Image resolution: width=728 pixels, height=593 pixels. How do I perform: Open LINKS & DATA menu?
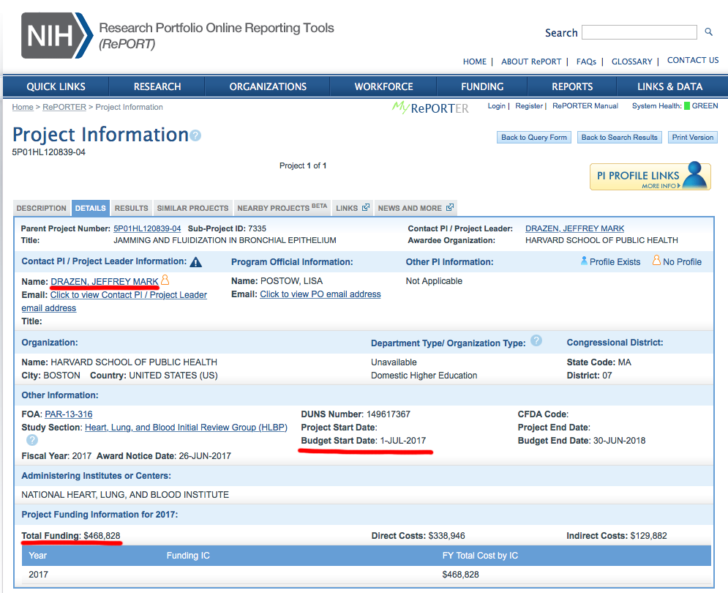click(670, 87)
